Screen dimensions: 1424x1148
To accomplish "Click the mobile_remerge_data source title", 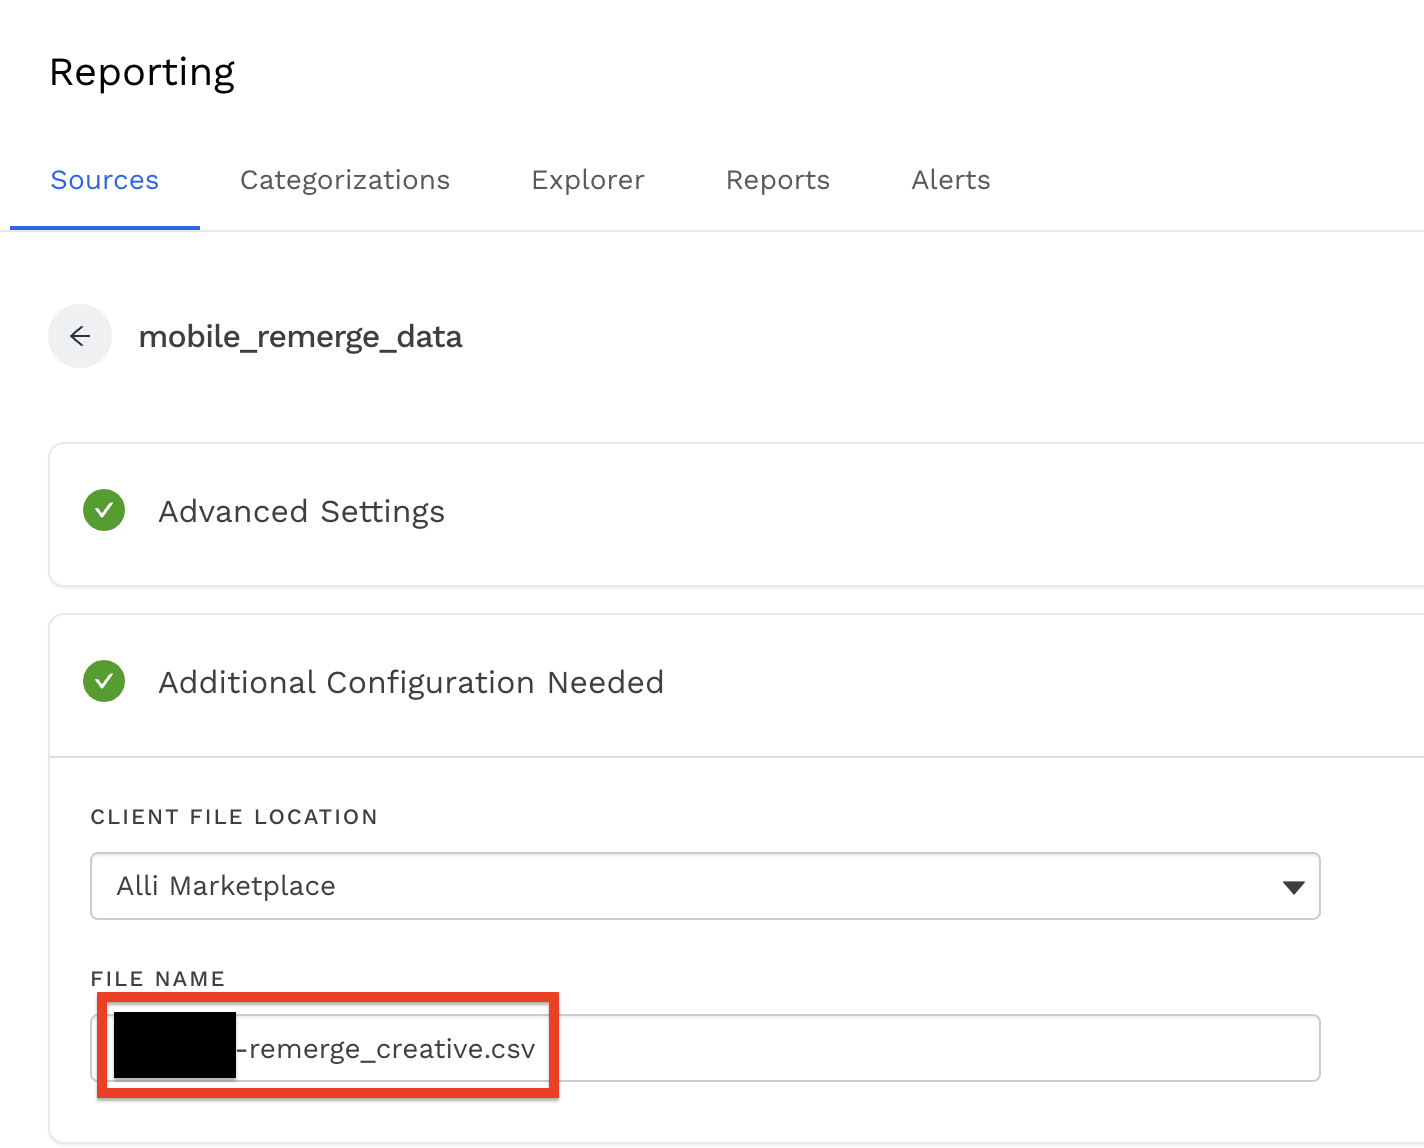I will [x=300, y=337].
